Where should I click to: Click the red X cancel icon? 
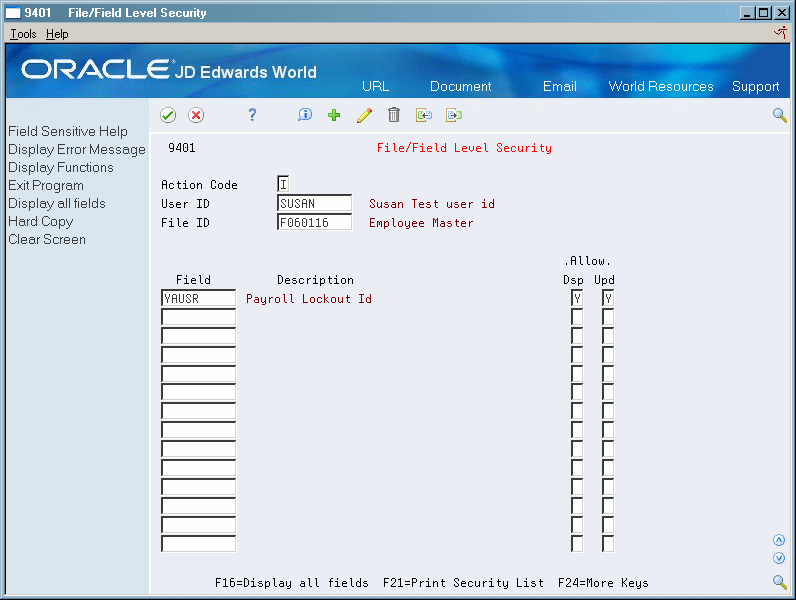[x=196, y=115]
